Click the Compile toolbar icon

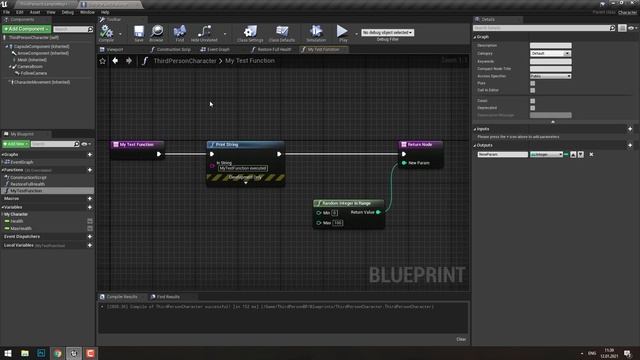[107, 32]
